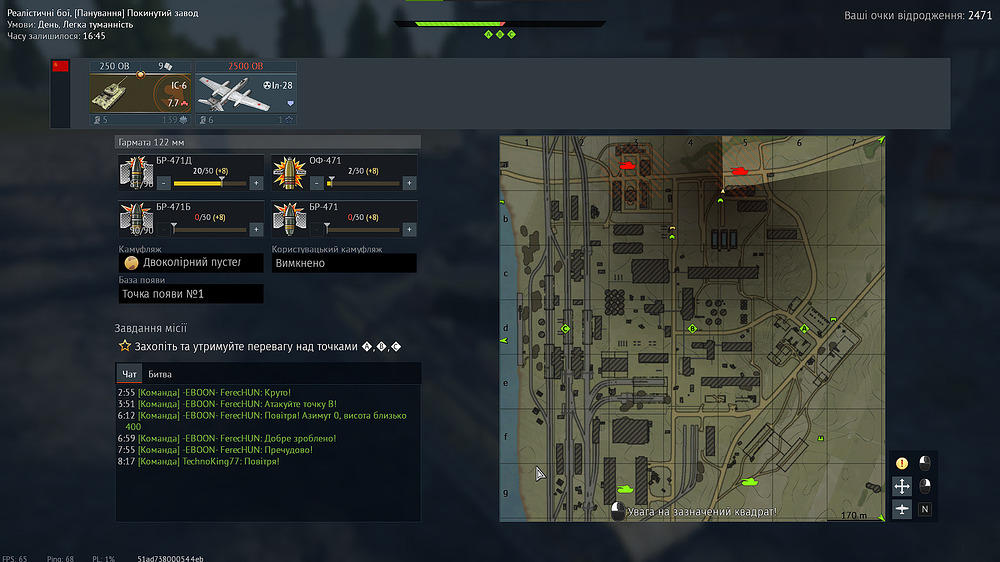Increase ОФ-471 ammo with plus button

409,183
